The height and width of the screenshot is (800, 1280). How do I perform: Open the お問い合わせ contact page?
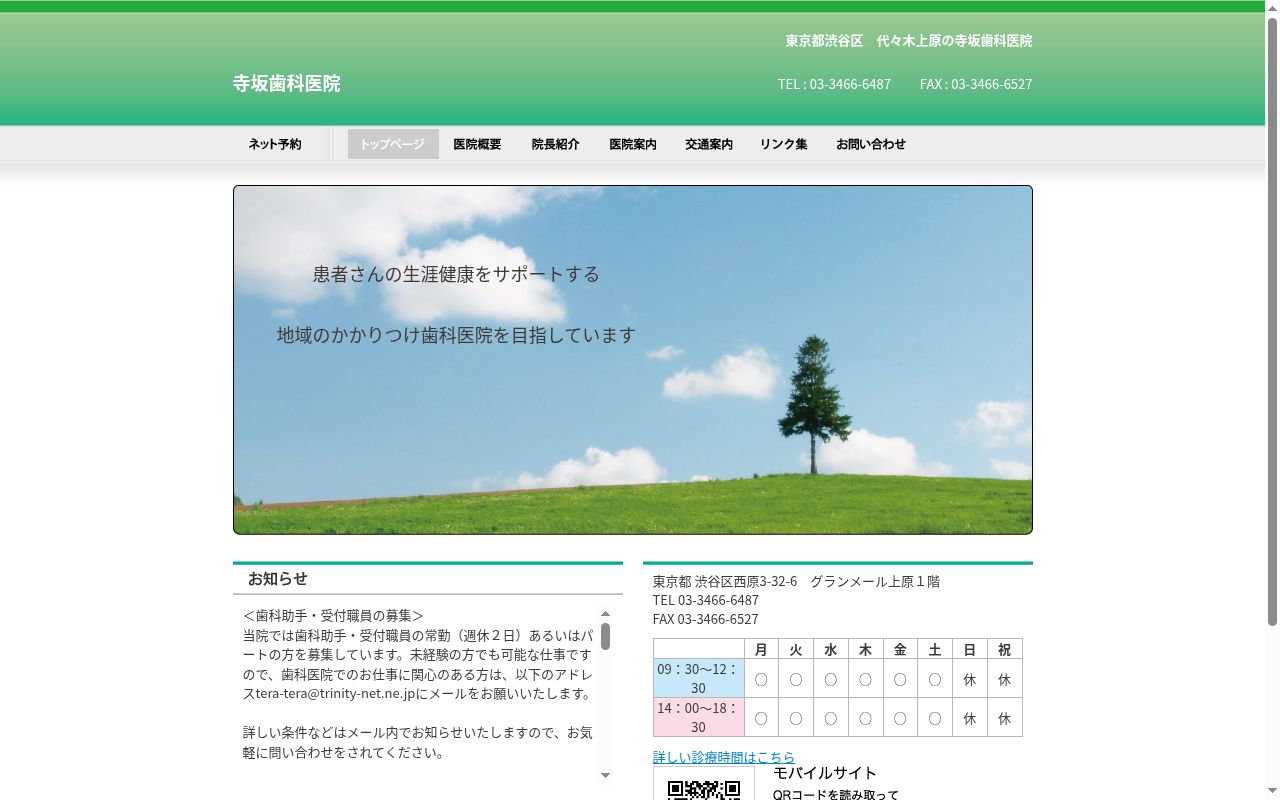coord(871,144)
